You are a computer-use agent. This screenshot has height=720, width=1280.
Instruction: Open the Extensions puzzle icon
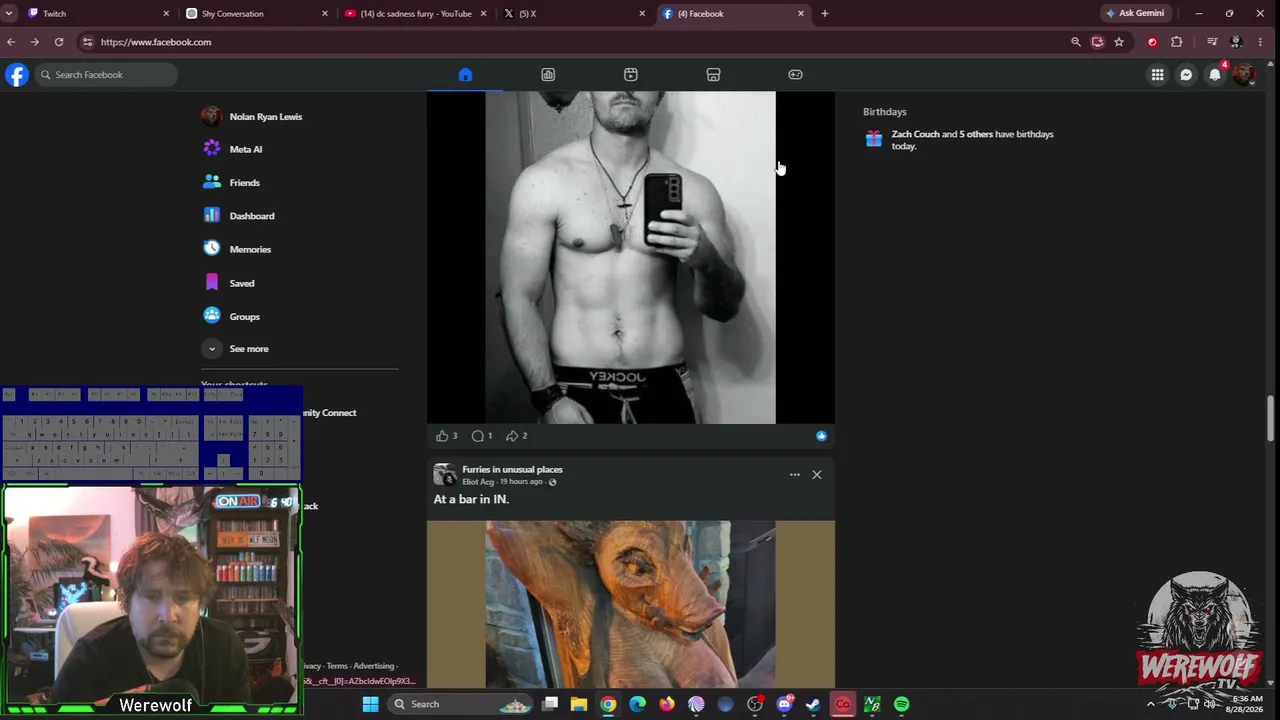click(x=1176, y=42)
